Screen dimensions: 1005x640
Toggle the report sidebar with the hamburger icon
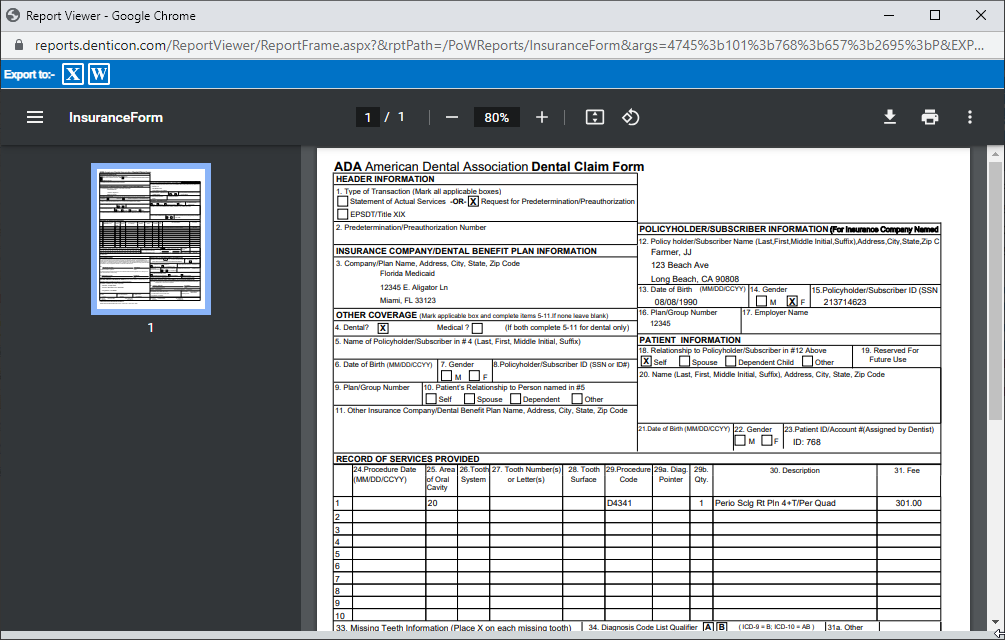click(x=34, y=117)
